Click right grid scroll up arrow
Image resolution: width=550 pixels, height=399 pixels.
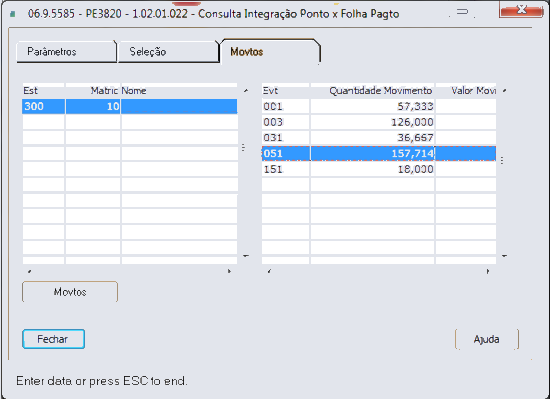coord(504,90)
